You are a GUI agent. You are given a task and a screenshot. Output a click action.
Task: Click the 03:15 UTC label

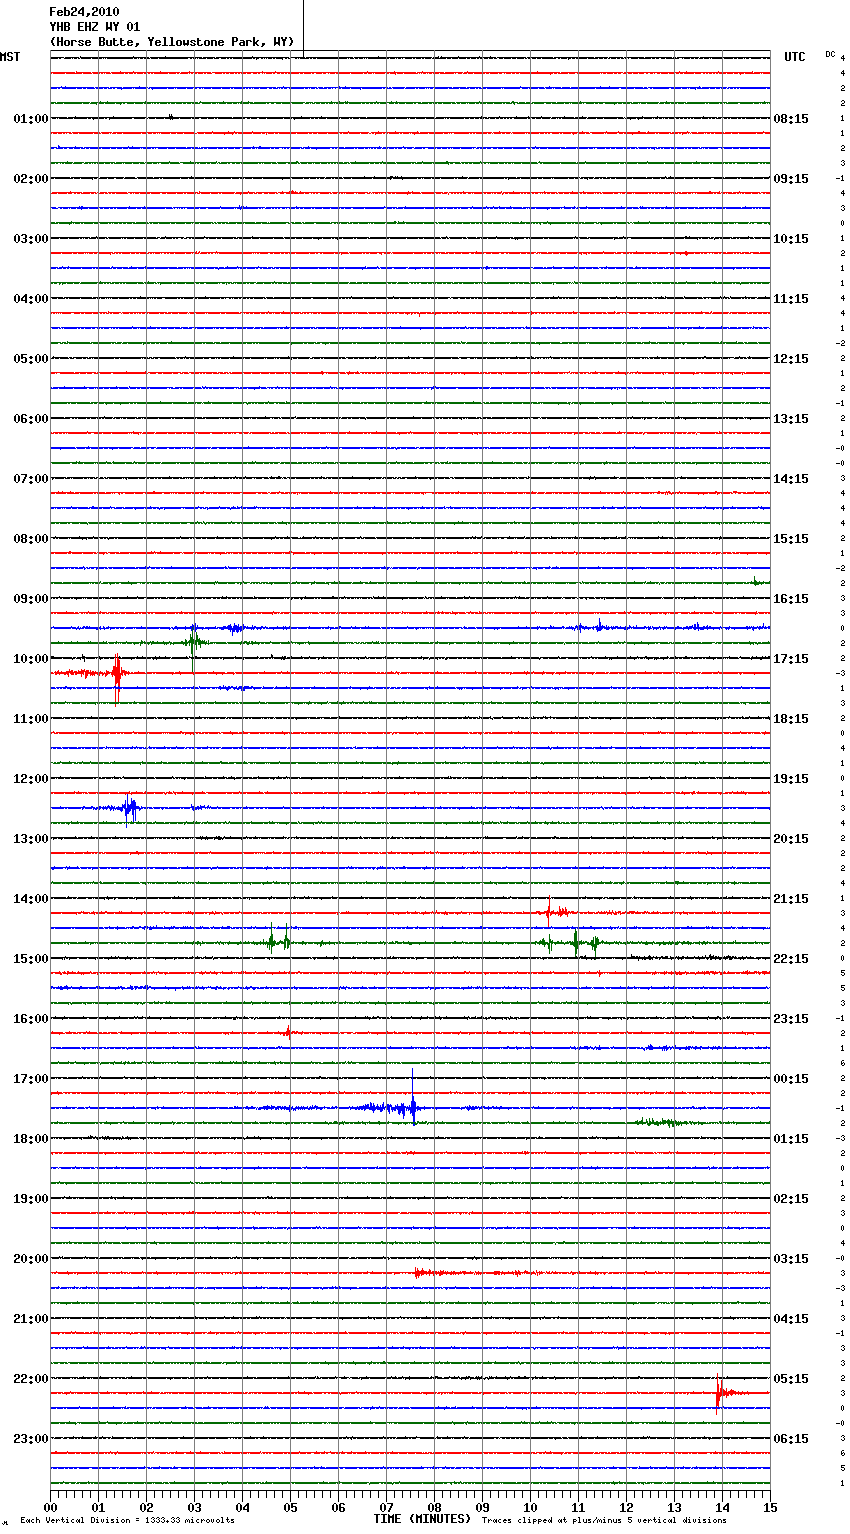click(x=791, y=1259)
